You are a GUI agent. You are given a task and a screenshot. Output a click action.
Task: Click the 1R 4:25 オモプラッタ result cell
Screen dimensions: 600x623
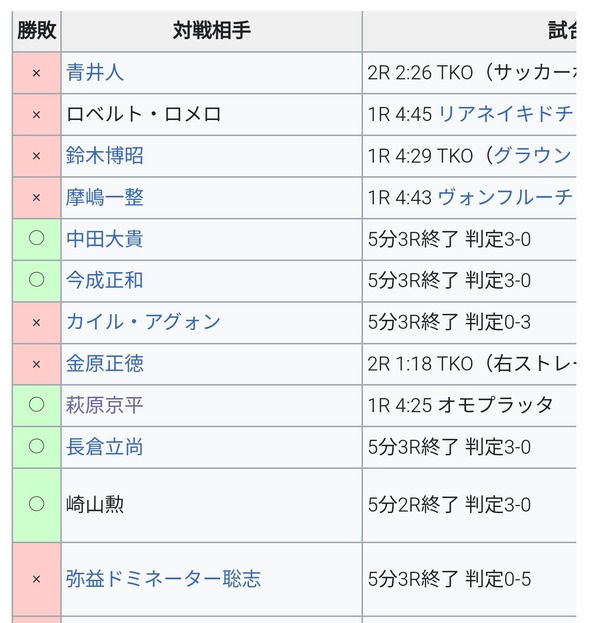pos(460,405)
